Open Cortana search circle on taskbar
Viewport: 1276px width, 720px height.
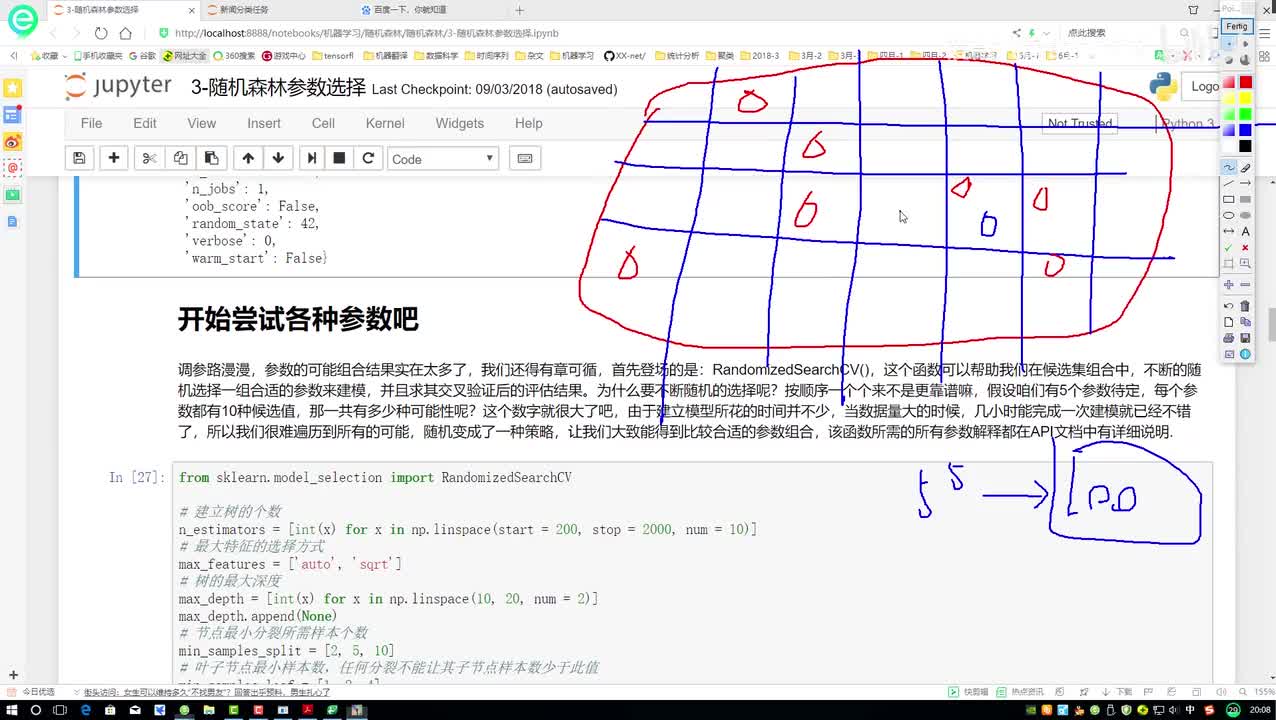[x=36, y=710]
